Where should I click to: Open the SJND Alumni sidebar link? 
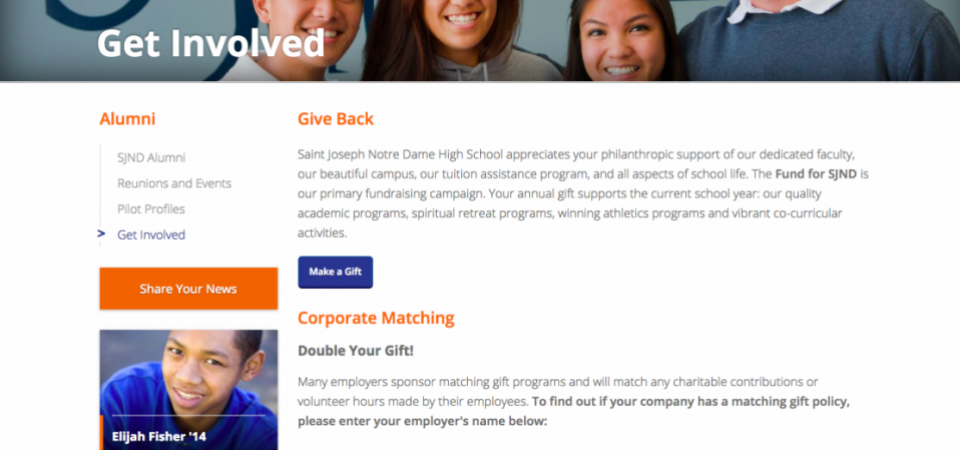coord(151,158)
